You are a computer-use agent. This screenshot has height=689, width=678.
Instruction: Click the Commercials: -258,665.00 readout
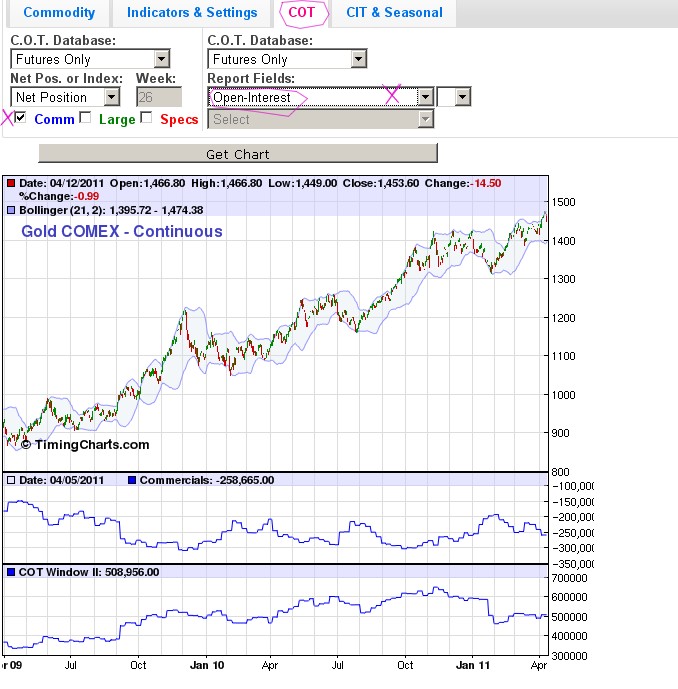207,480
